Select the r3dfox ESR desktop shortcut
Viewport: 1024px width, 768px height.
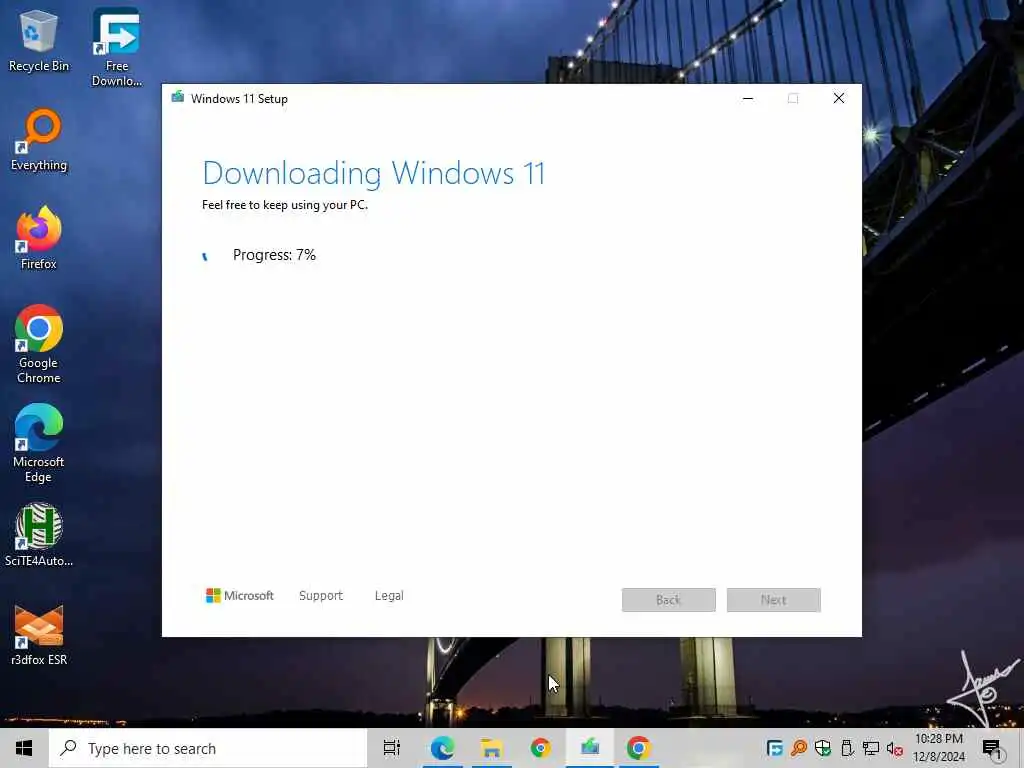click(39, 634)
